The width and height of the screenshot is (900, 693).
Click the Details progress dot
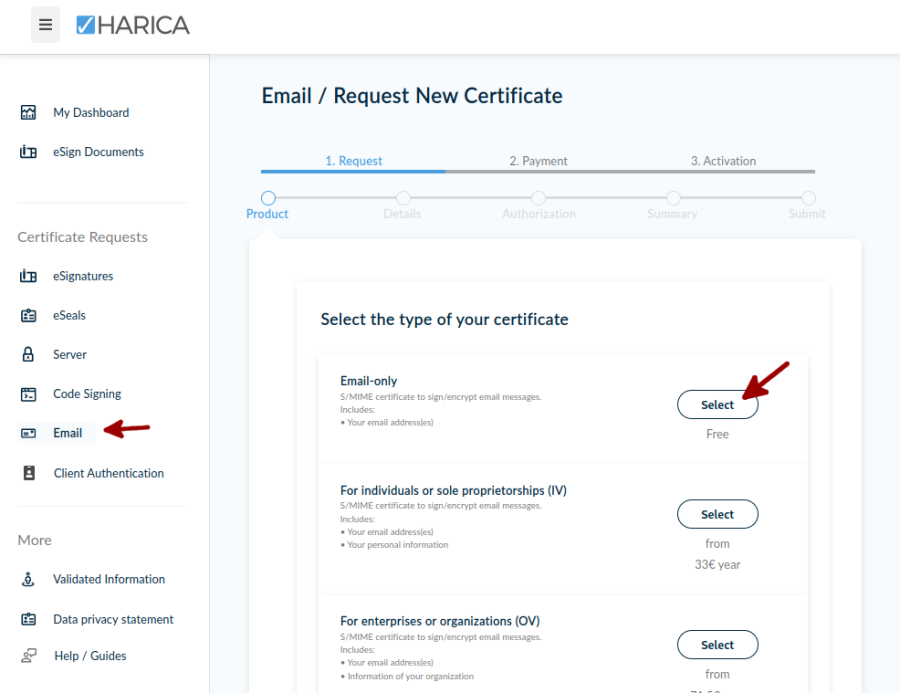pyautogui.click(x=402, y=198)
